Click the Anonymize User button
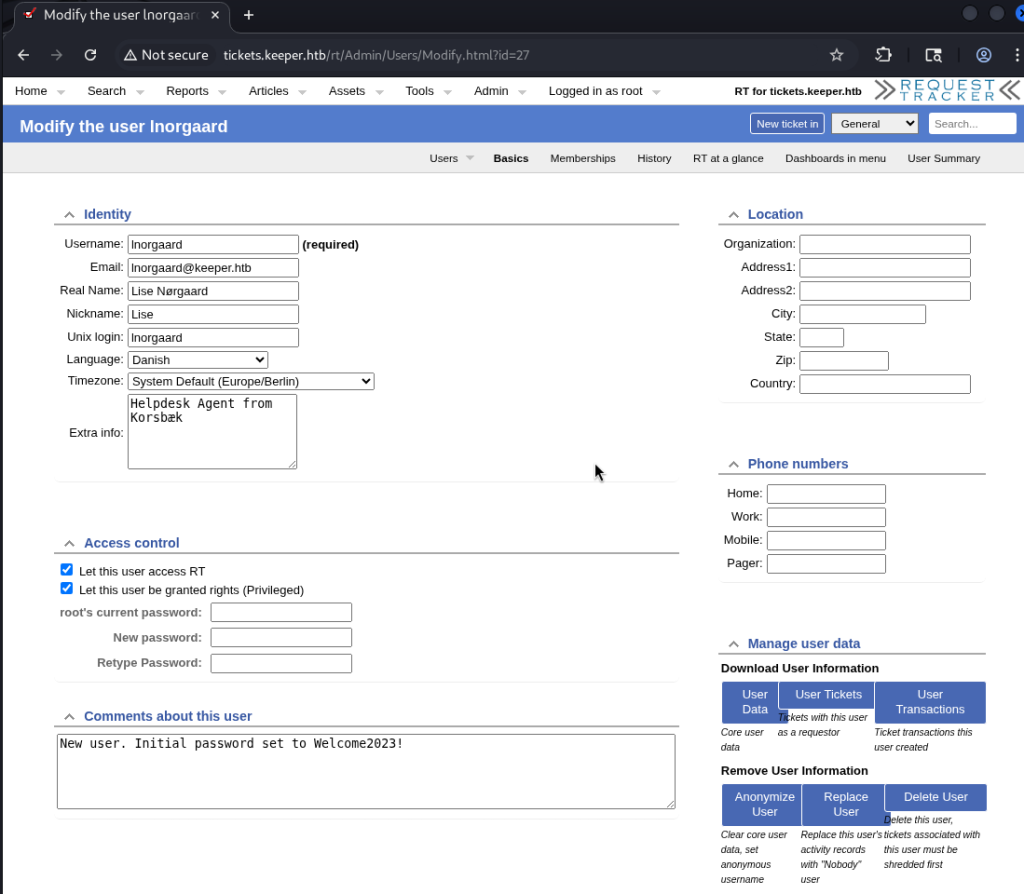 tap(764, 804)
